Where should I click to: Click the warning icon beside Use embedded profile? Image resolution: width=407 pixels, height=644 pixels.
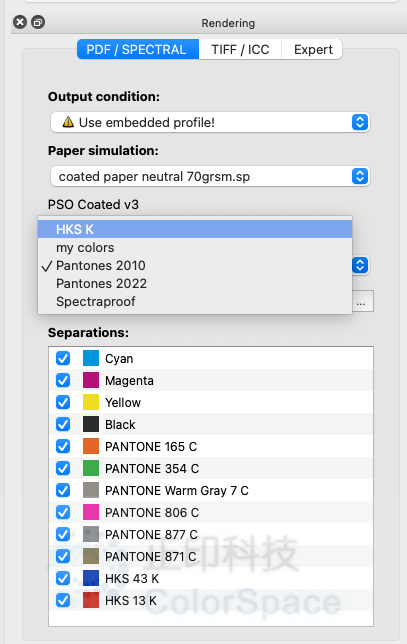68,122
